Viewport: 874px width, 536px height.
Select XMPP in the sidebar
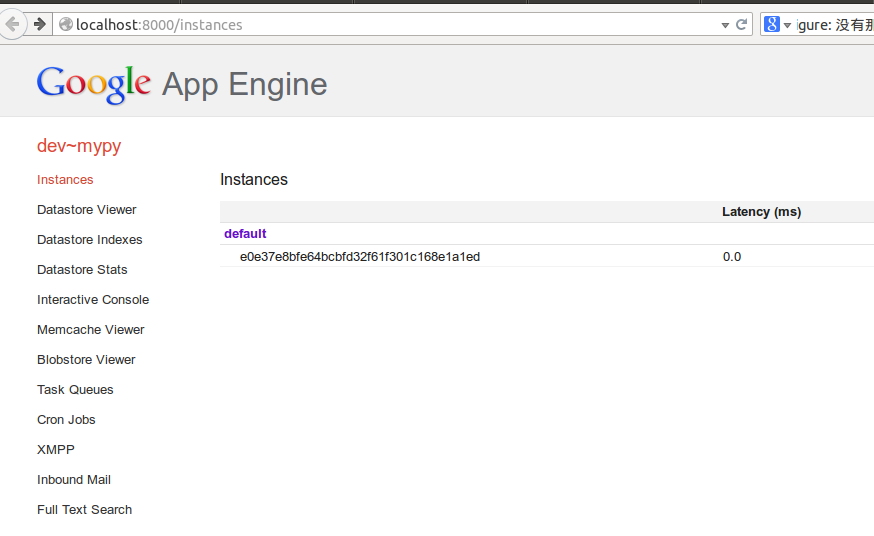pos(55,450)
